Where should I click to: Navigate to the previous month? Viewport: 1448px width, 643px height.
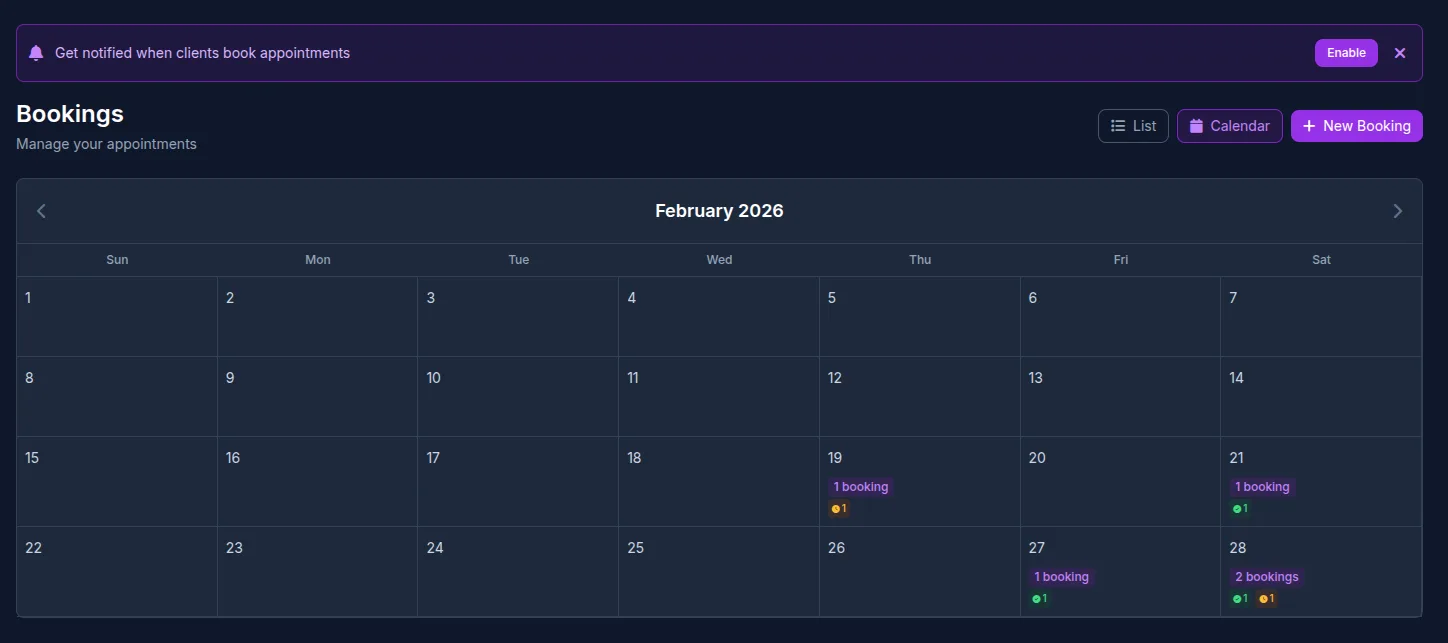[x=41, y=210]
